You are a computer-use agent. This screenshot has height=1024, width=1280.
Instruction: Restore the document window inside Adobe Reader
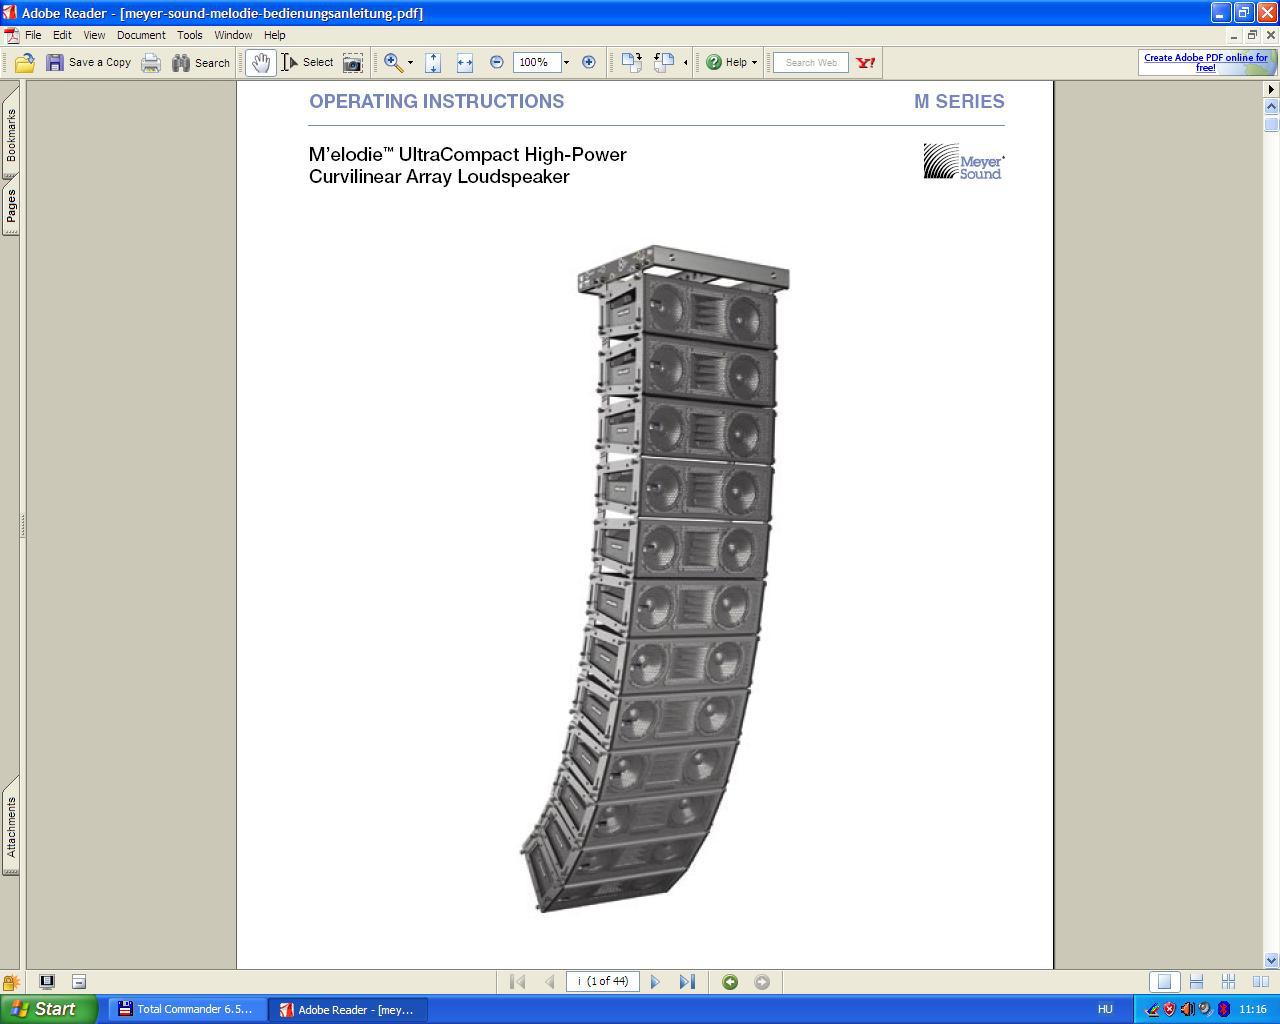click(x=1251, y=35)
